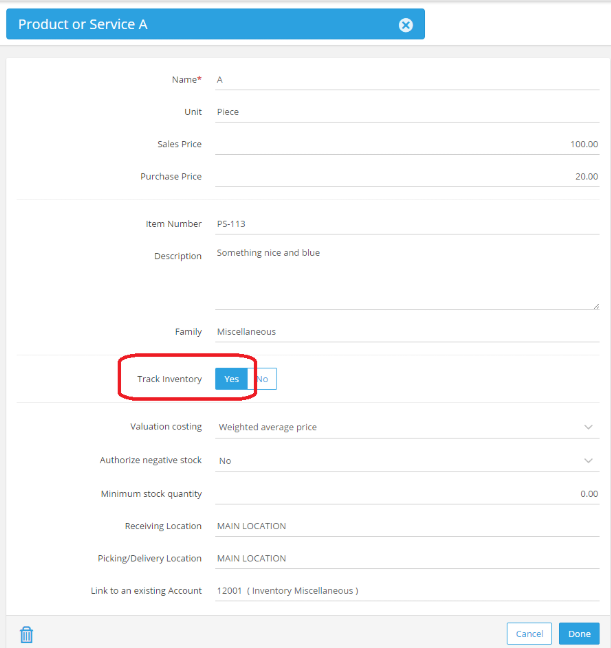Click the trash delete icon
The width and height of the screenshot is (611, 648).
click(x=26, y=634)
